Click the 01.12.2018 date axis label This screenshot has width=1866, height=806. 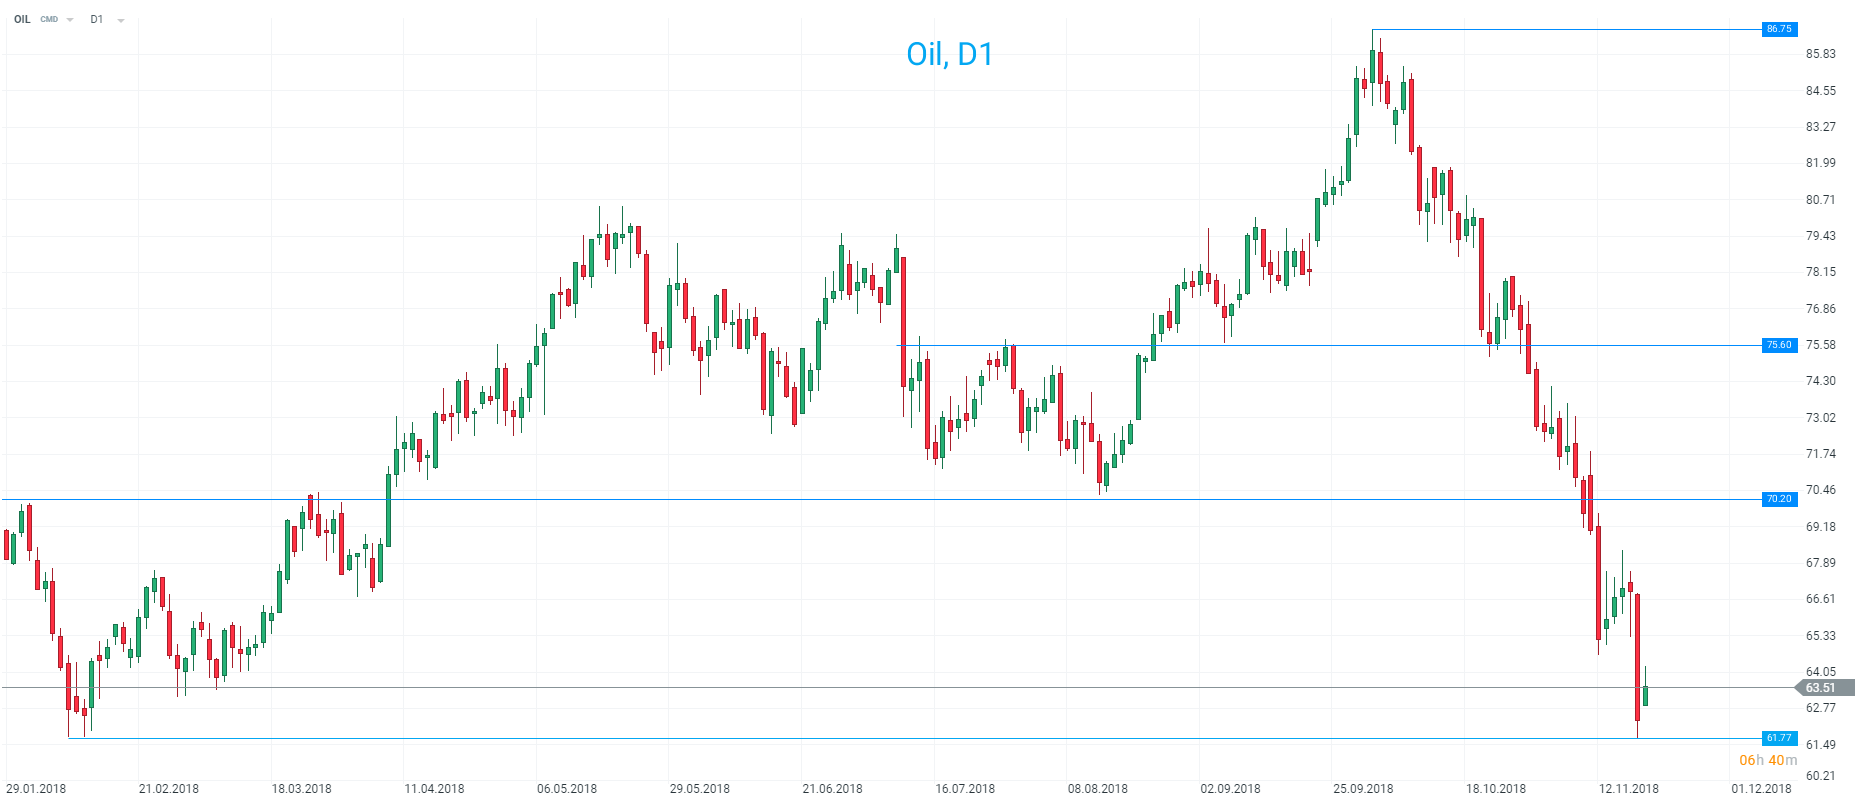[x=1761, y=789]
